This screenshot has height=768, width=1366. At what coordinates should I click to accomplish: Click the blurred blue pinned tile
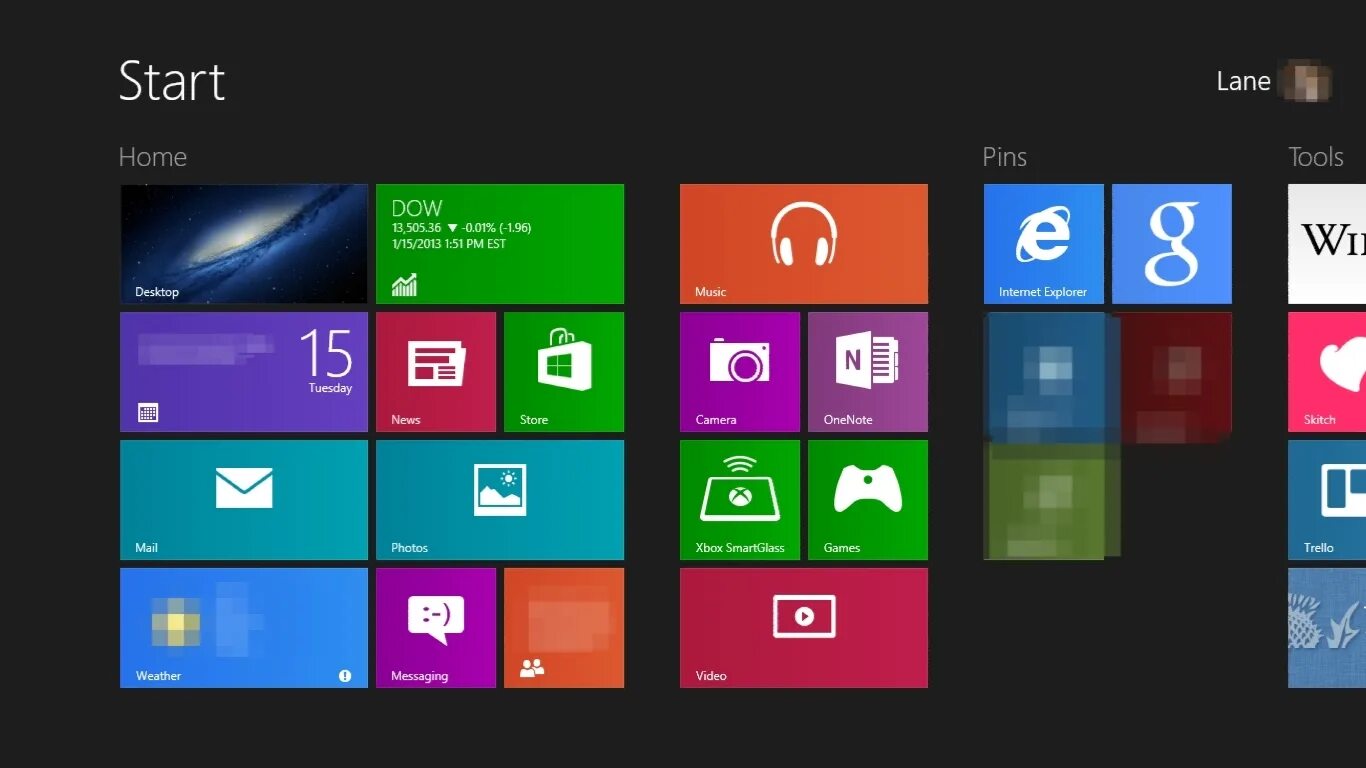pyautogui.click(x=1045, y=376)
